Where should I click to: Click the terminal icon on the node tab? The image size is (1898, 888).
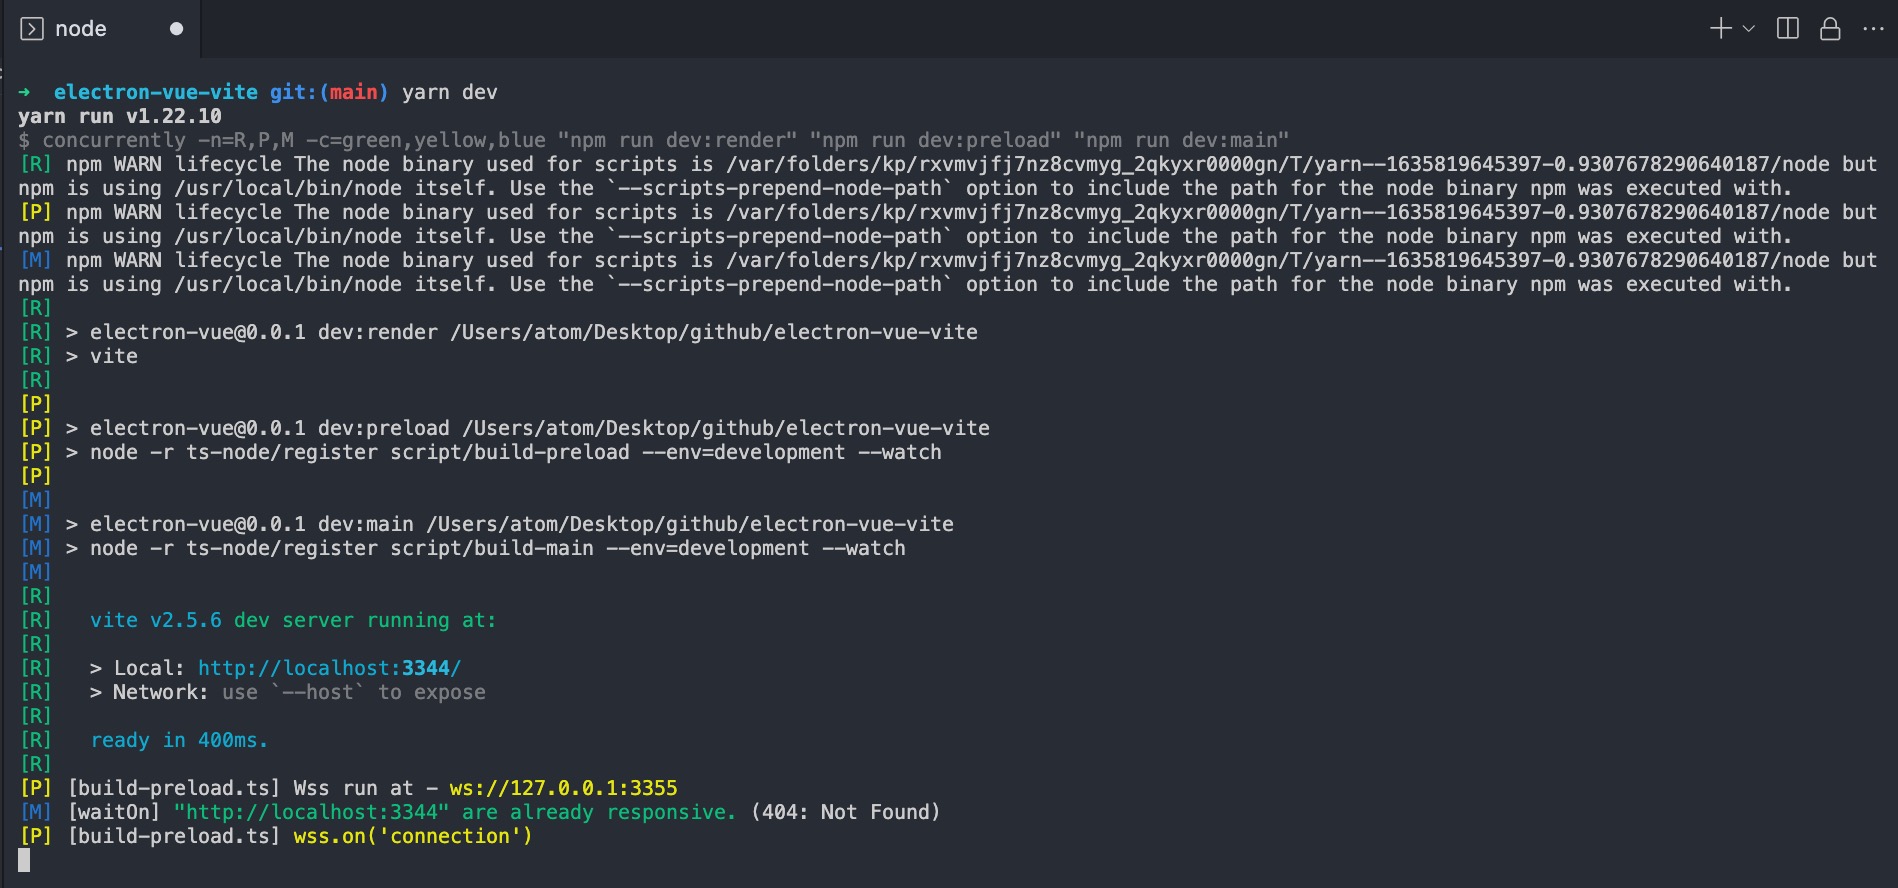pyautogui.click(x=32, y=29)
